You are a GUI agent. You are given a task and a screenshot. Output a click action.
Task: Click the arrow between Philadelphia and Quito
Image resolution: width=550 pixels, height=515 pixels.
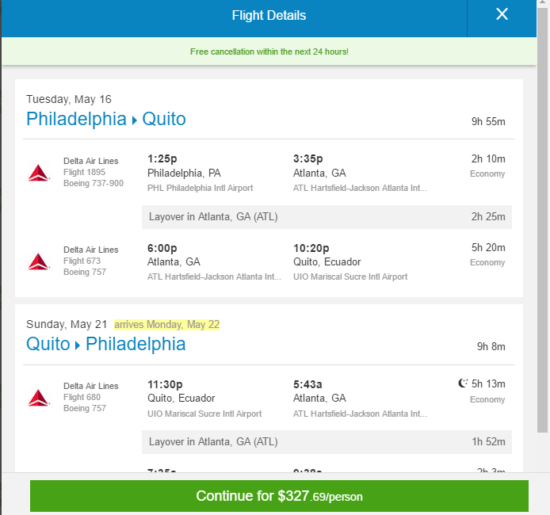[134, 121]
